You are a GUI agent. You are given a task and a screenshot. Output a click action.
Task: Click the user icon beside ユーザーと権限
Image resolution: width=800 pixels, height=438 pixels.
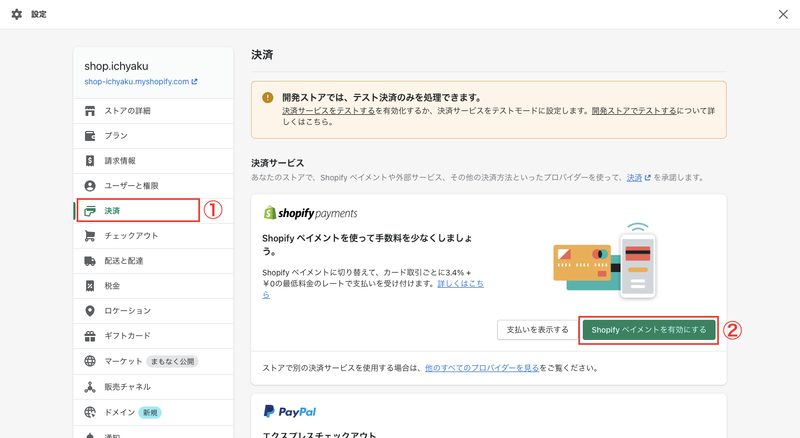(x=90, y=186)
